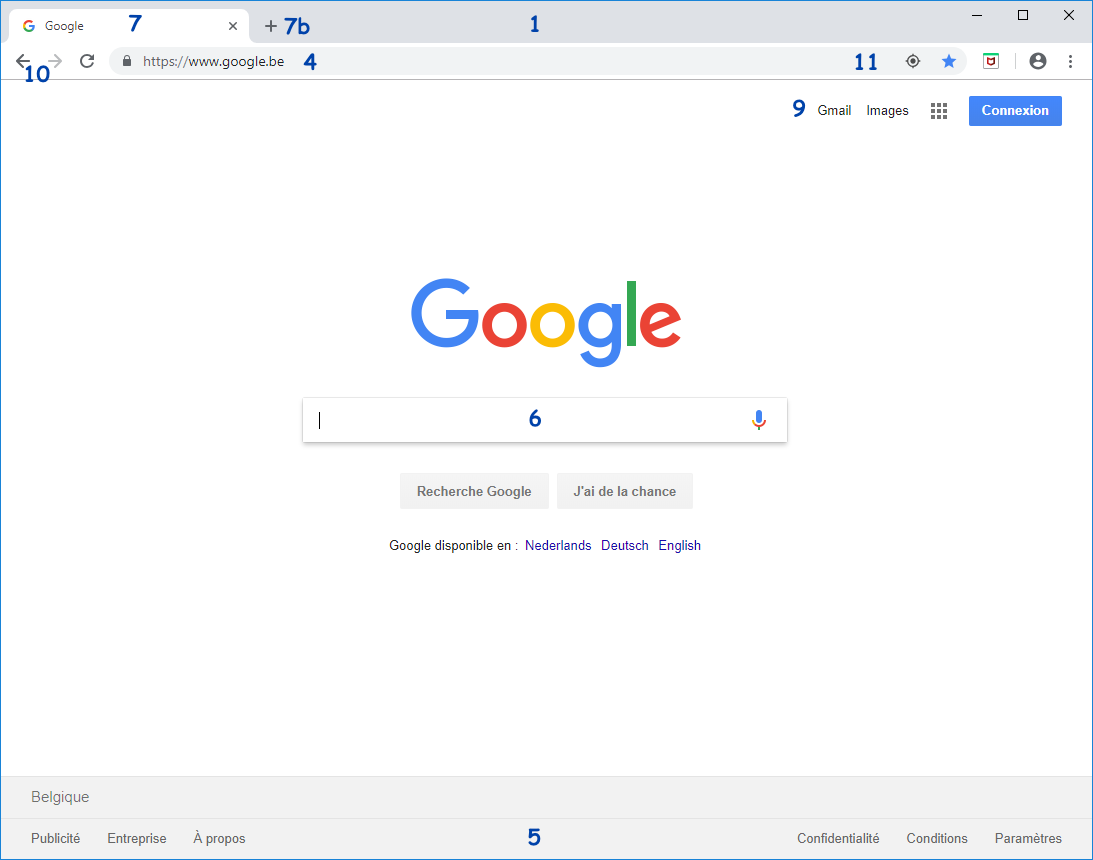Click the blue Connexion button
Viewport: 1093px width, 860px height.
(1015, 111)
